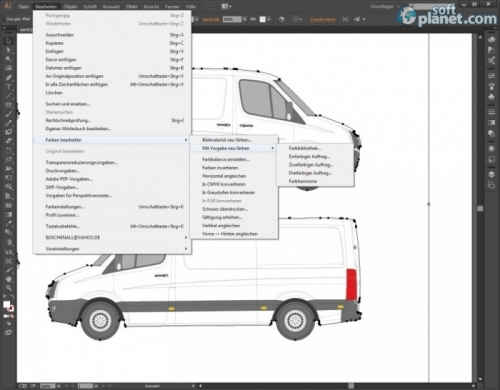This screenshot has height=390, width=500.
Task: Select the Type tool
Action: pos(9,87)
